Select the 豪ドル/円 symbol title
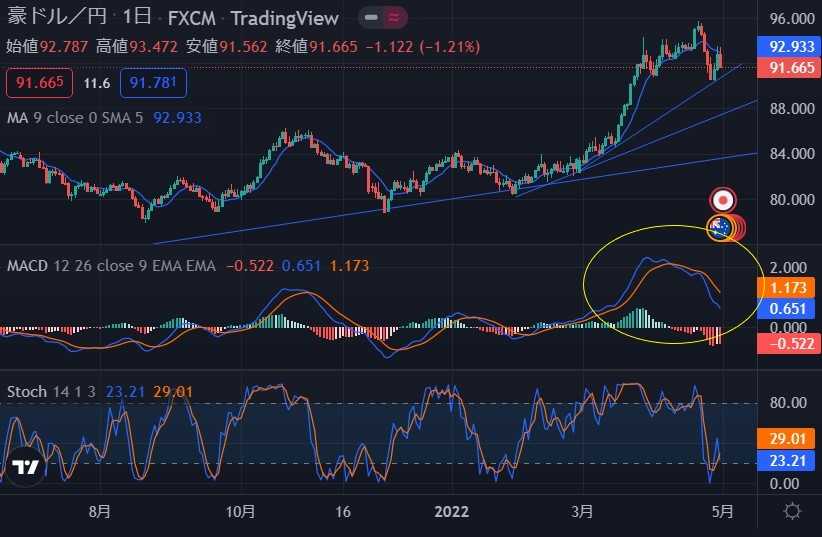The height and width of the screenshot is (537, 822). click(57, 17)
